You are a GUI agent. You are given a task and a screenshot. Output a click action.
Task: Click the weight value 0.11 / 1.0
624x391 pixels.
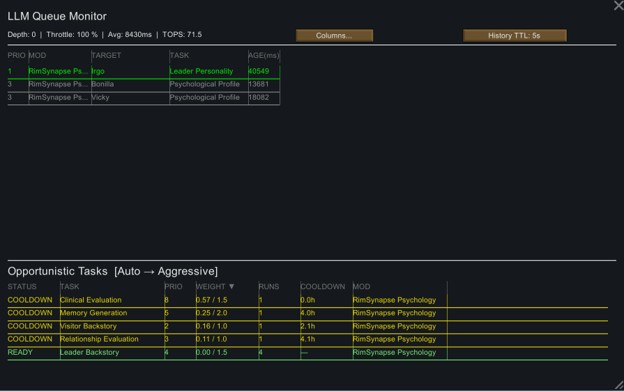tap(211, 339)
